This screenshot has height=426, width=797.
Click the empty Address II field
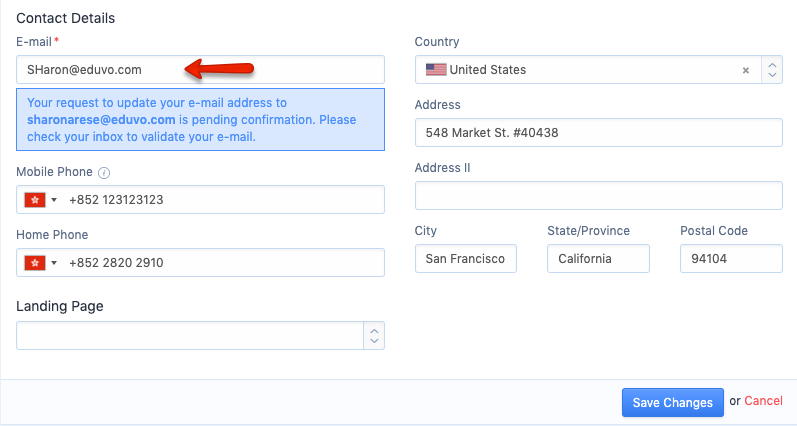[598, 195]
